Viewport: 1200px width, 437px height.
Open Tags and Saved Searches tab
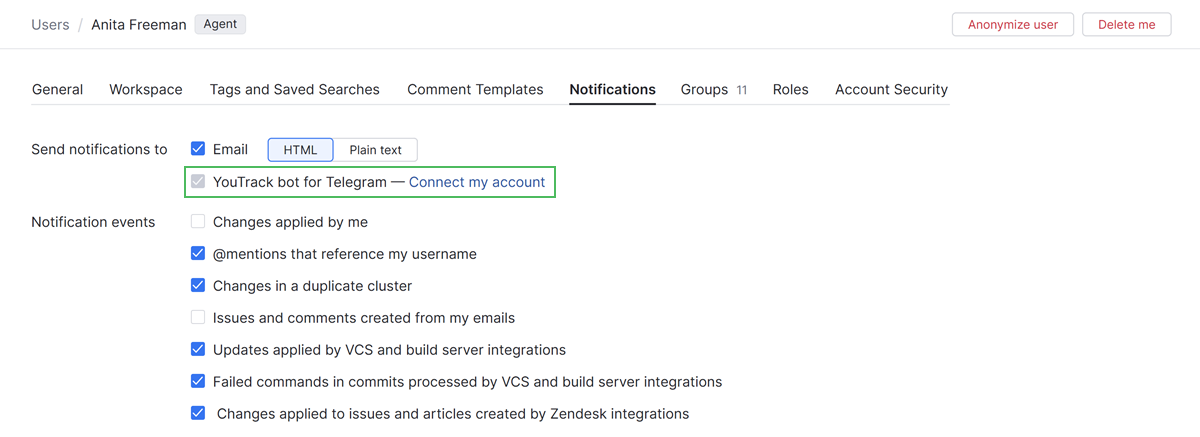tap(294, 90)
